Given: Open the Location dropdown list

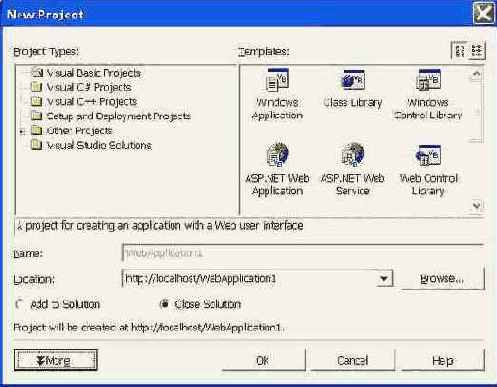Looking at the screenshot, I should (384, 278).
